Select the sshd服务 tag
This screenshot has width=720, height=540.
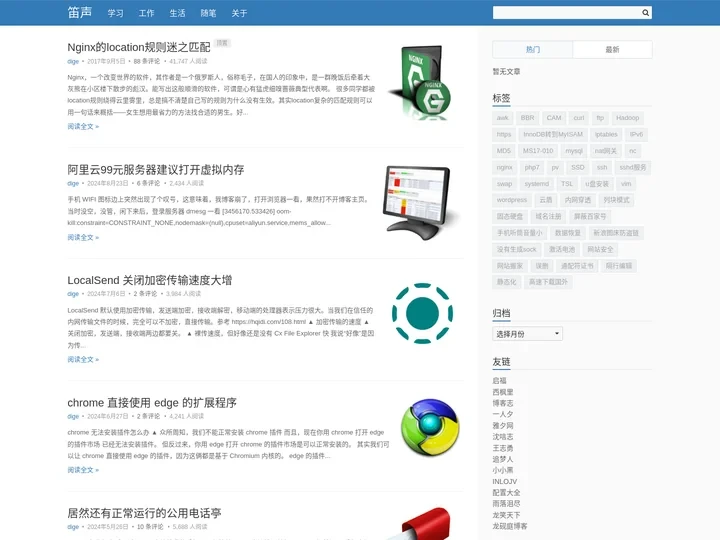click(632, 168)
